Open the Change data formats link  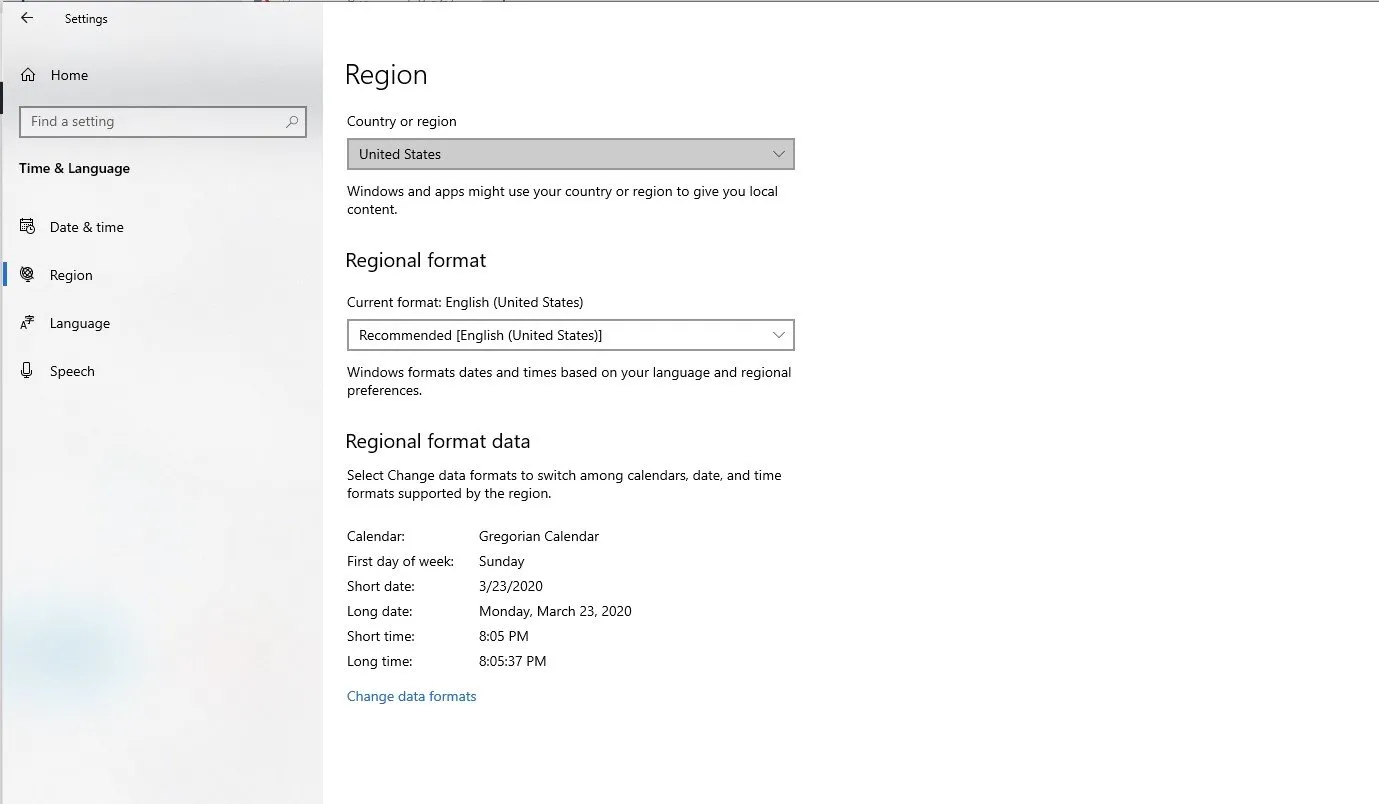pos(411,696)
